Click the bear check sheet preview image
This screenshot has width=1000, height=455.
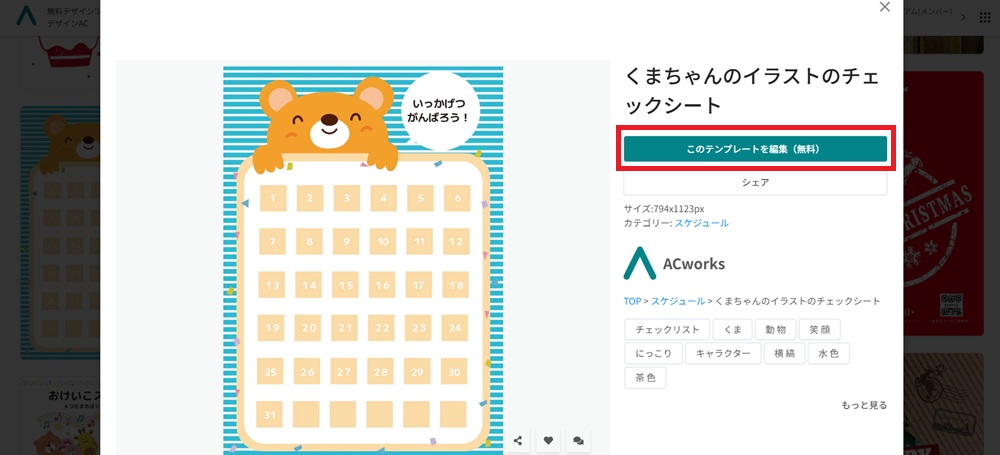(363, 260)
